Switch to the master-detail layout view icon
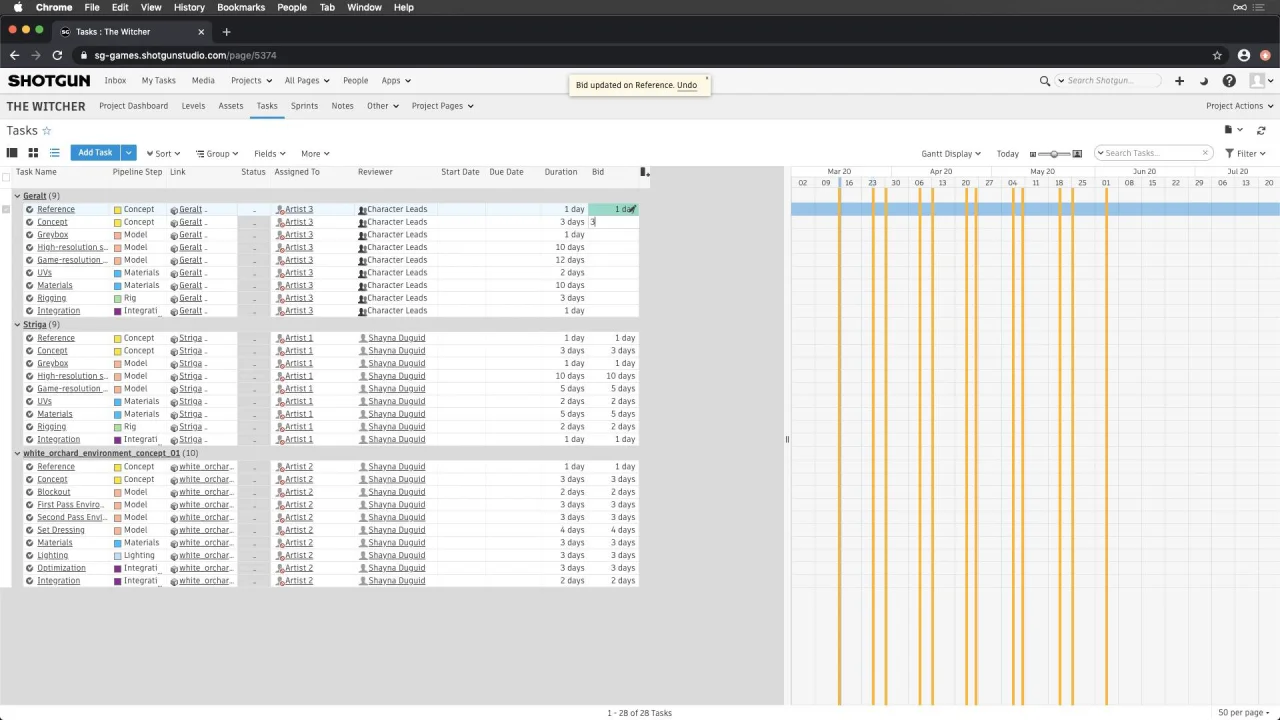Viewport: 1280px width, 720px height. click(x=12, y=153)
